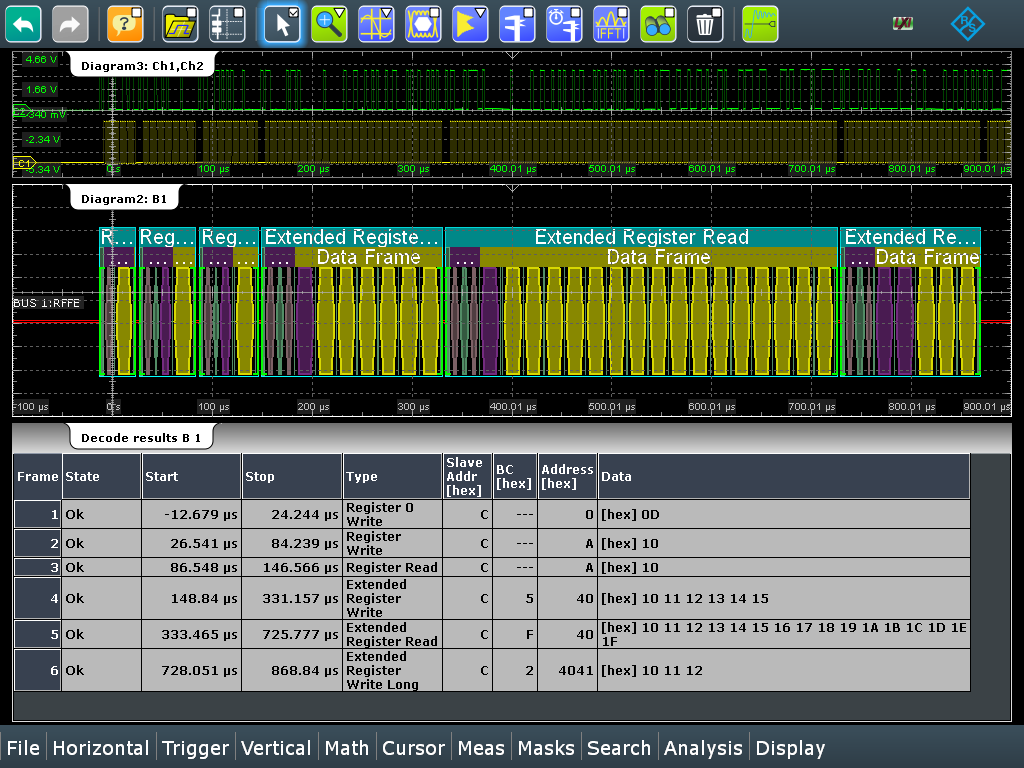Open the Trigger menu

click(196, 748)
